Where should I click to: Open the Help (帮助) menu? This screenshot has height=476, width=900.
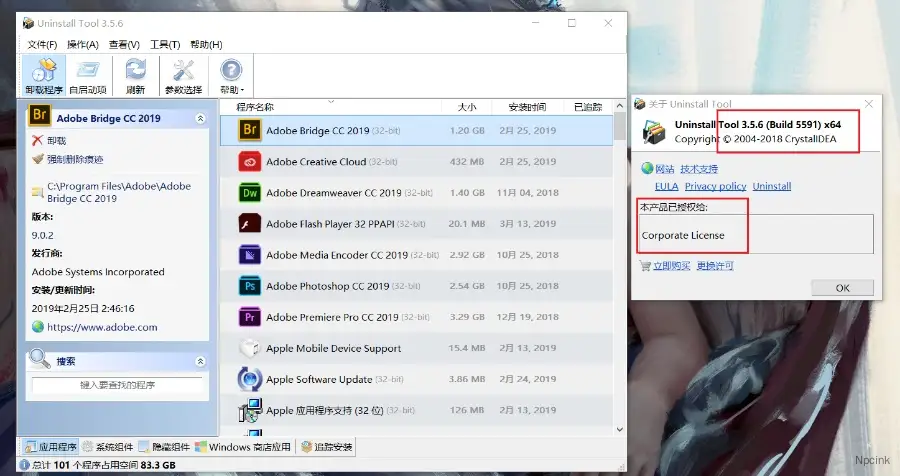(206, 44)
